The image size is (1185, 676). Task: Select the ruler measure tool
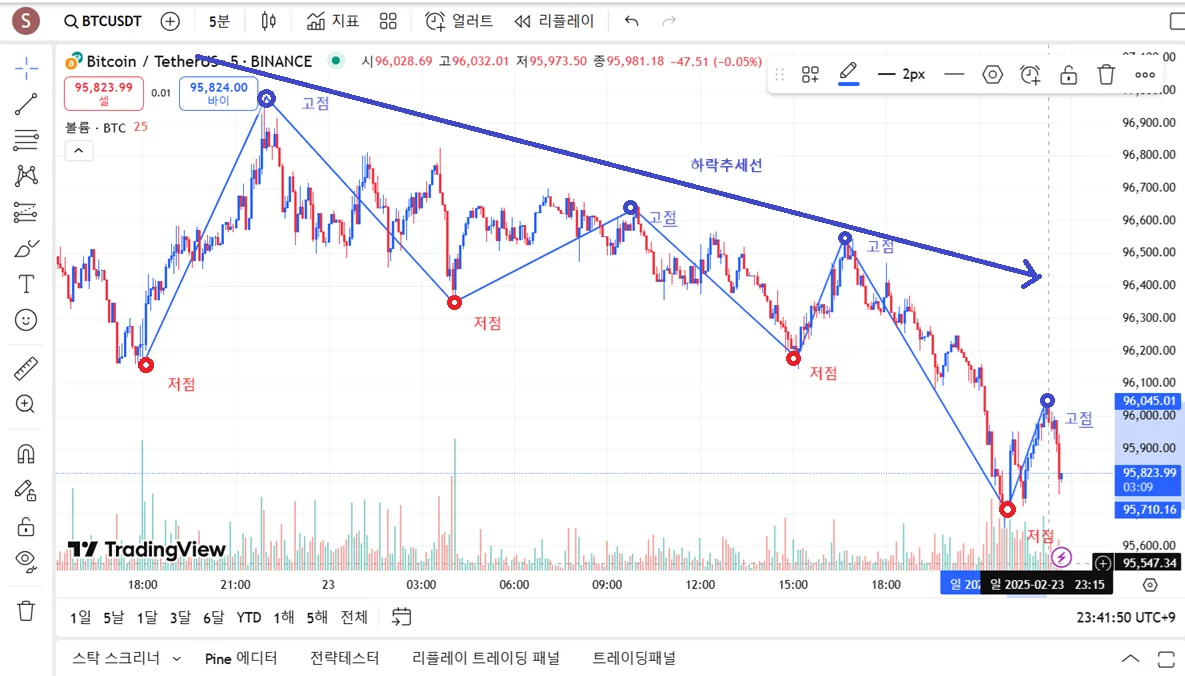click(x=26, y=368)
